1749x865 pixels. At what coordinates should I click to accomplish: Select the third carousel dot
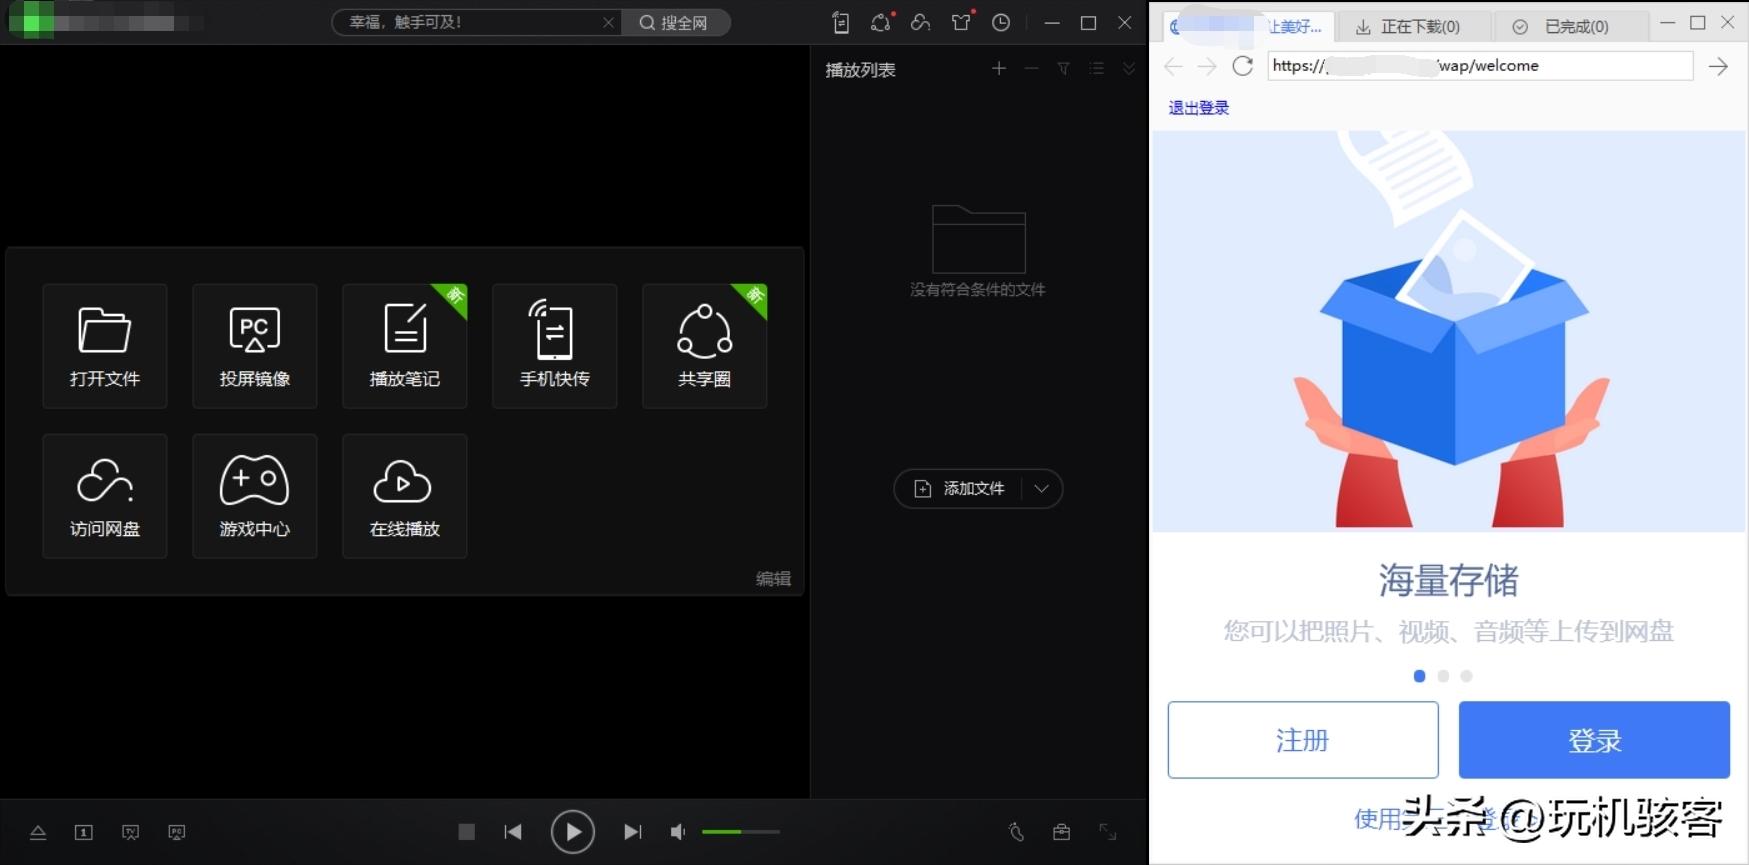point(1466,676)
